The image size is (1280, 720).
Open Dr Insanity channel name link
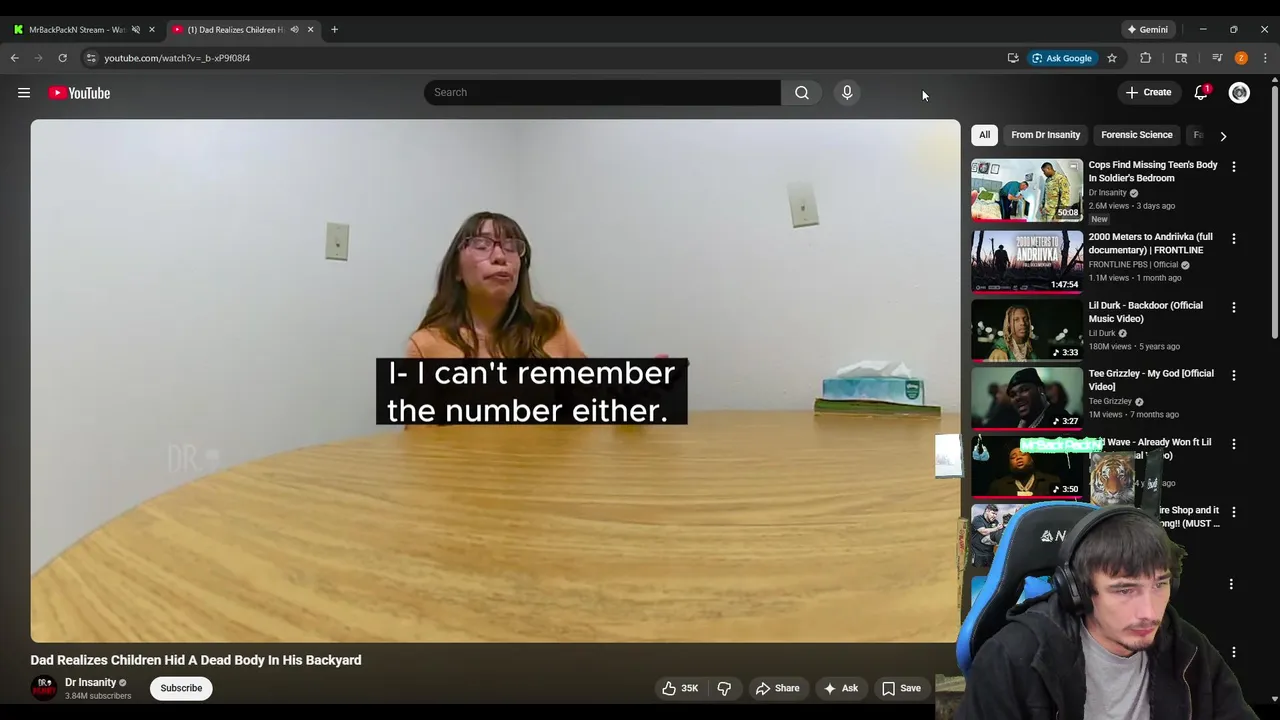90,682
